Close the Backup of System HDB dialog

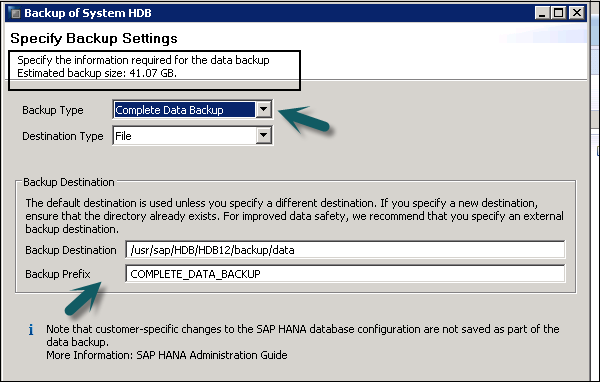(577, 13)
